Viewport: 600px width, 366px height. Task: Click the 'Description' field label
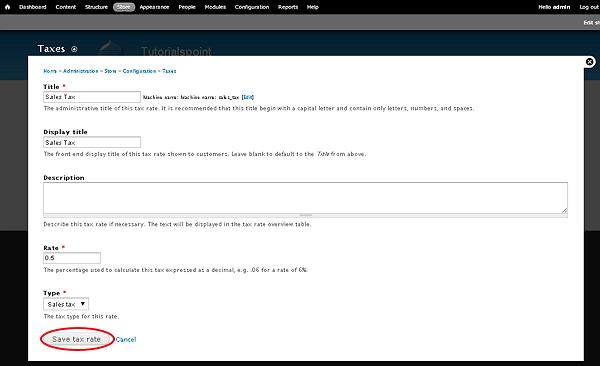click(x=64, y=178)
